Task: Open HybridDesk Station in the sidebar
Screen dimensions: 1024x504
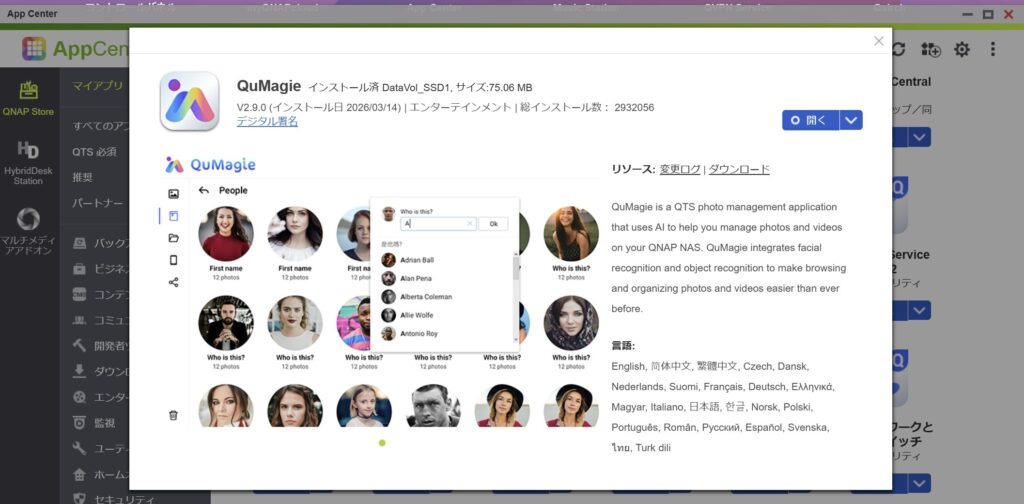Action: [x=28, y=163]
